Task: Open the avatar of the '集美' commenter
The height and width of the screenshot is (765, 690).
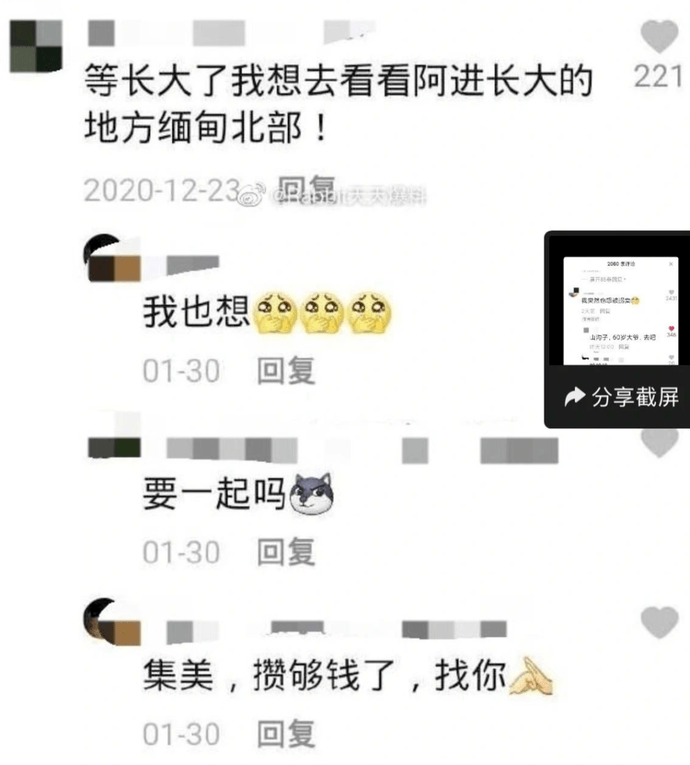Action: tap(112, 621)
